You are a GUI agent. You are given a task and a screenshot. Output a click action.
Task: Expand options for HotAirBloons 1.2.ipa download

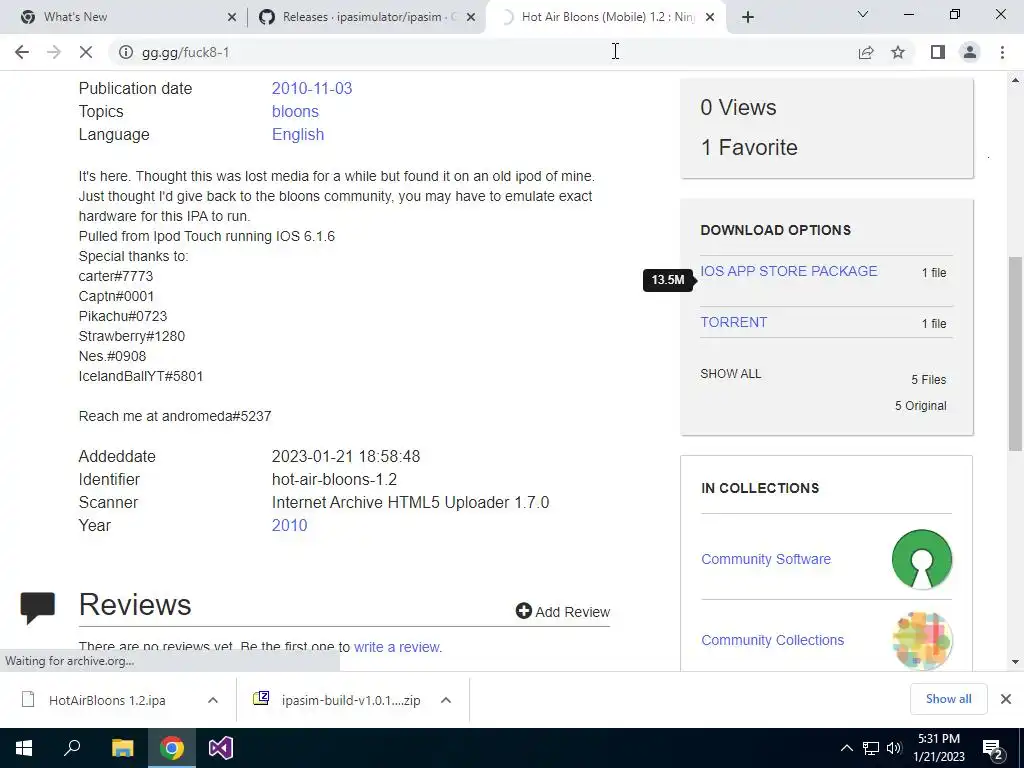pos(212,700)
